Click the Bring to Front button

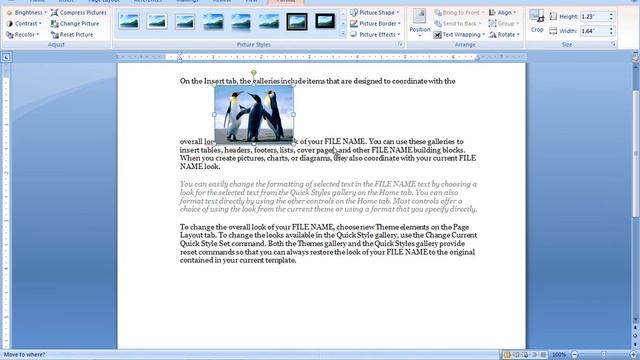459,13
